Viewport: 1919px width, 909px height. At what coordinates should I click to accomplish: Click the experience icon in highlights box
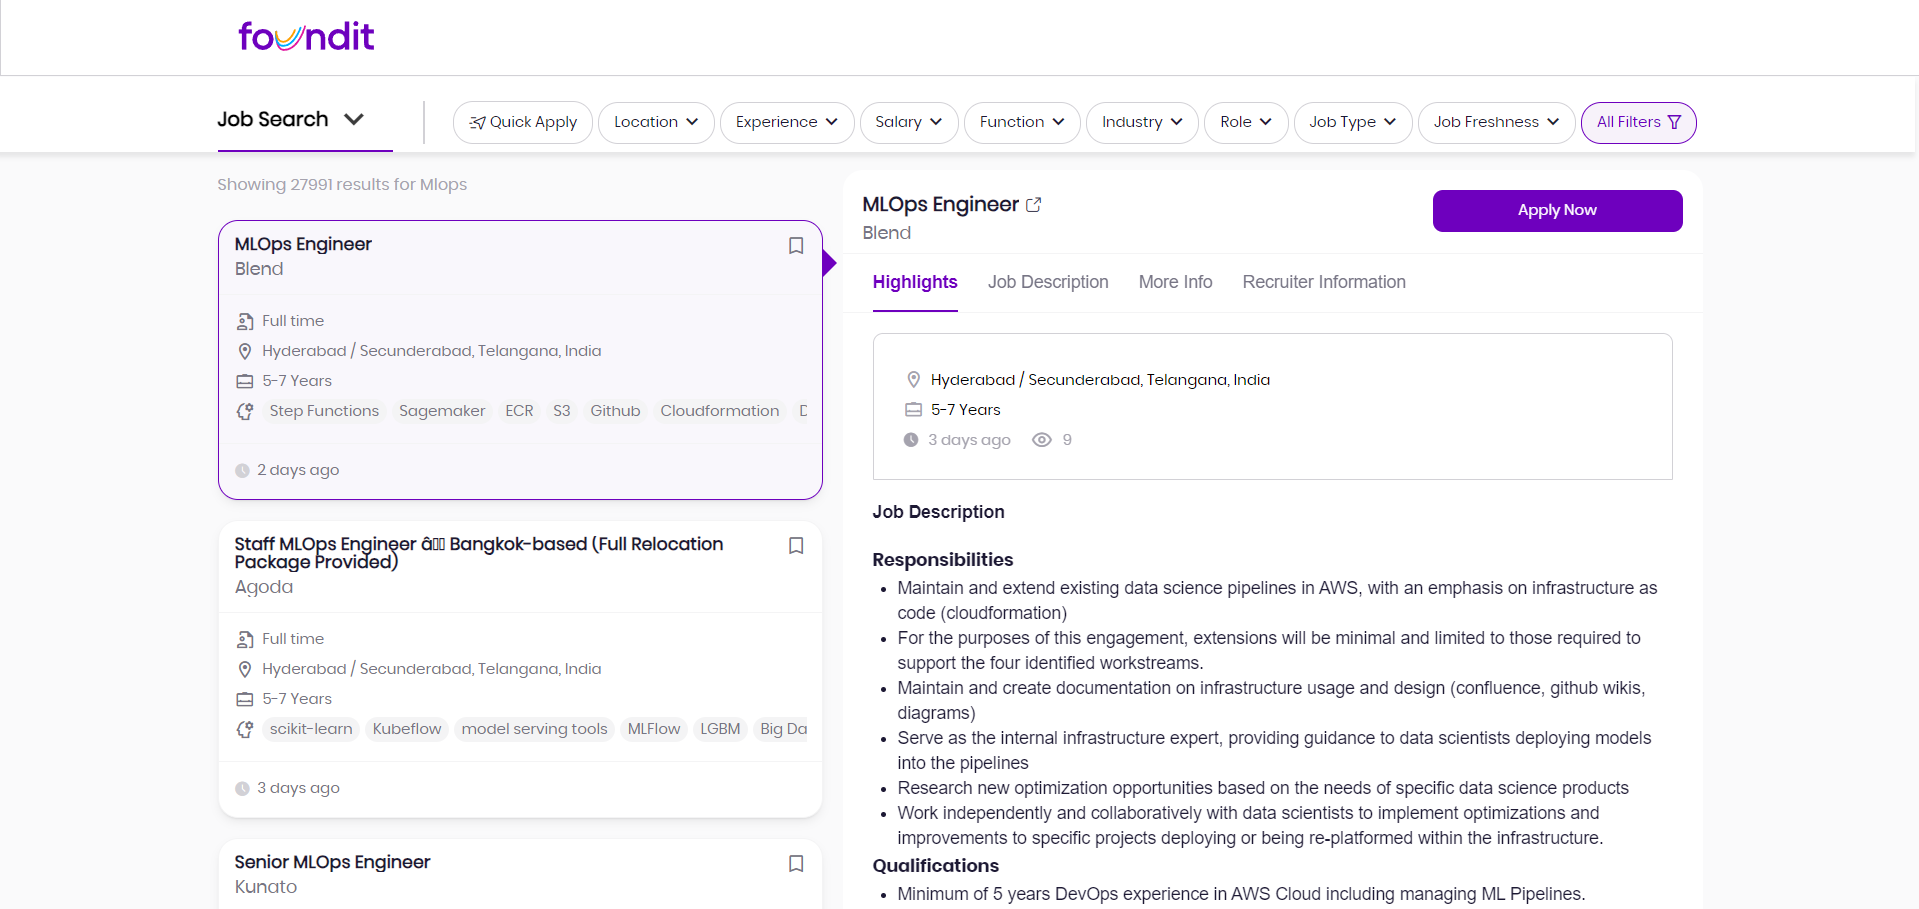(913, 410)
